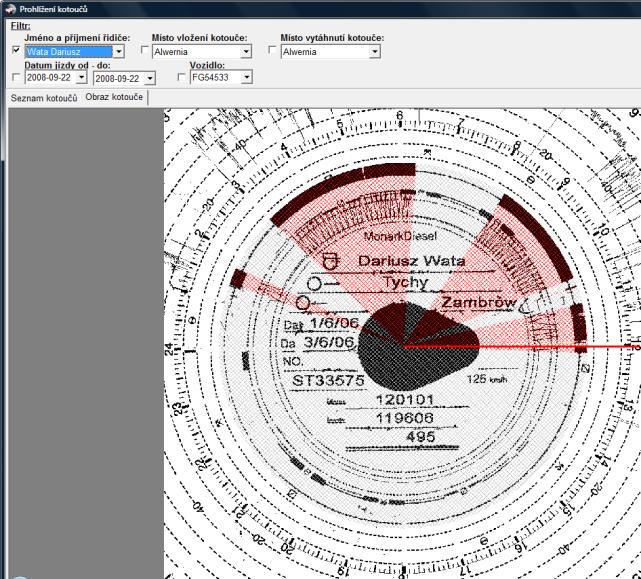Open the Wata Dariusz driver dropdown
This screenshot has height=579, width=641.
click(x=119, y=52)
